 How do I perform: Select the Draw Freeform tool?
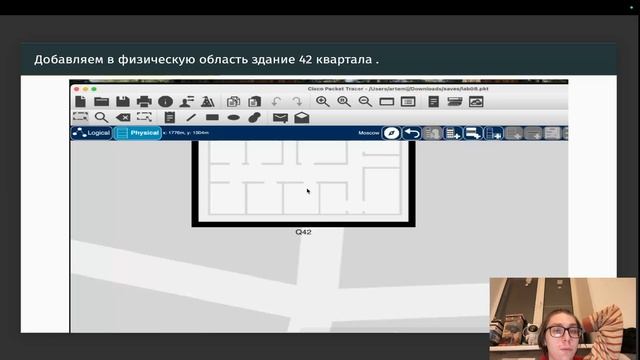point(255,118)
